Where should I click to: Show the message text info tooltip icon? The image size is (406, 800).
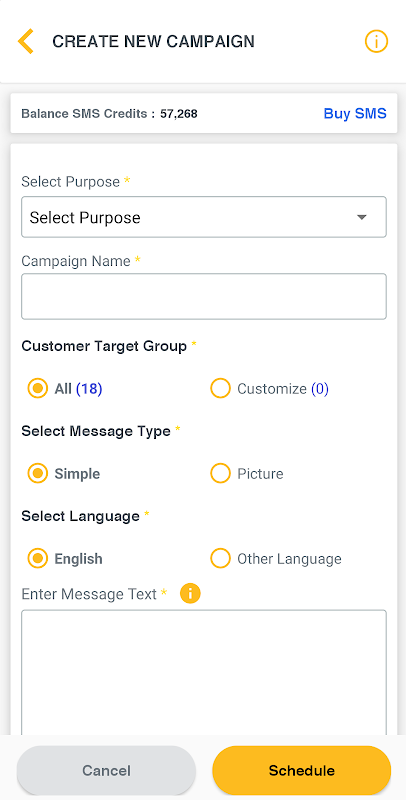tap(190, 593)
